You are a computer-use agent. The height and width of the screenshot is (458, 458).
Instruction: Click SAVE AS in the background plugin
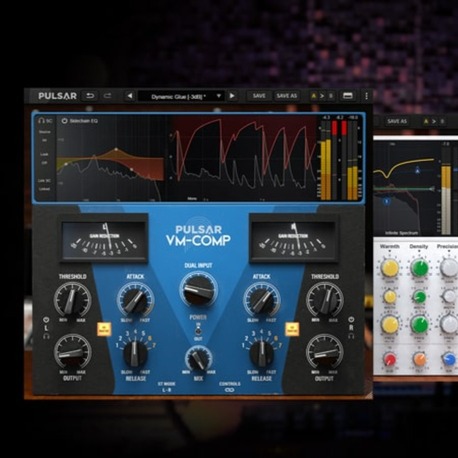coord(397,121)
